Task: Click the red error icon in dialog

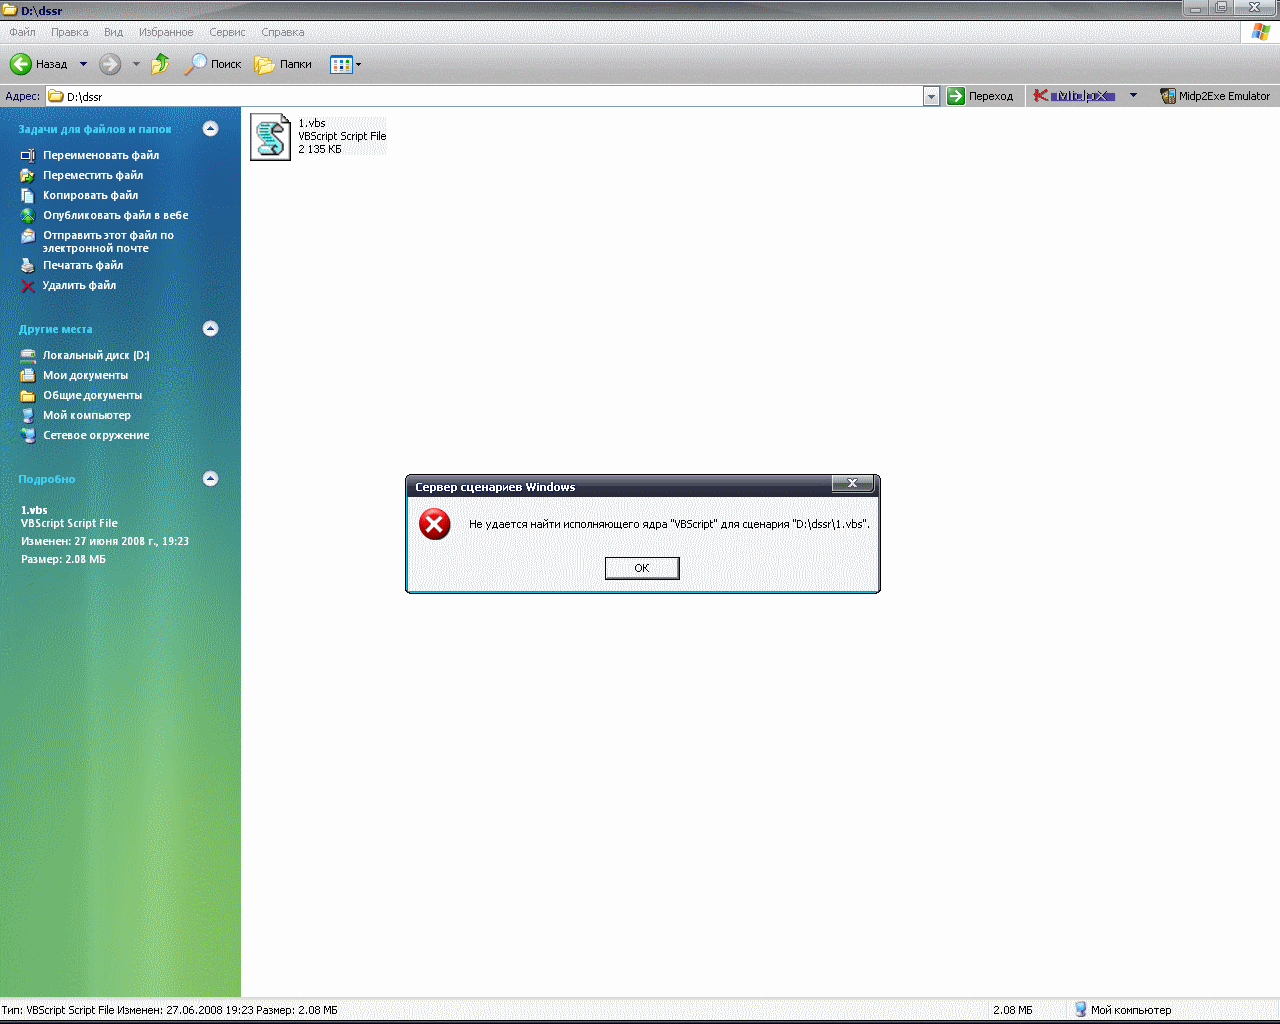Action: pos(435,524)
